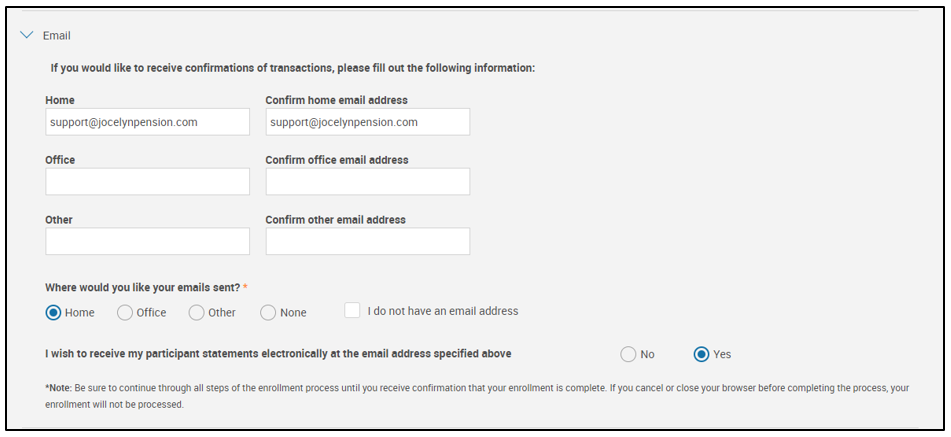Click the 'Confirm other email address' label
Viewport: 951px width, 437px height.
coord(335,220)
